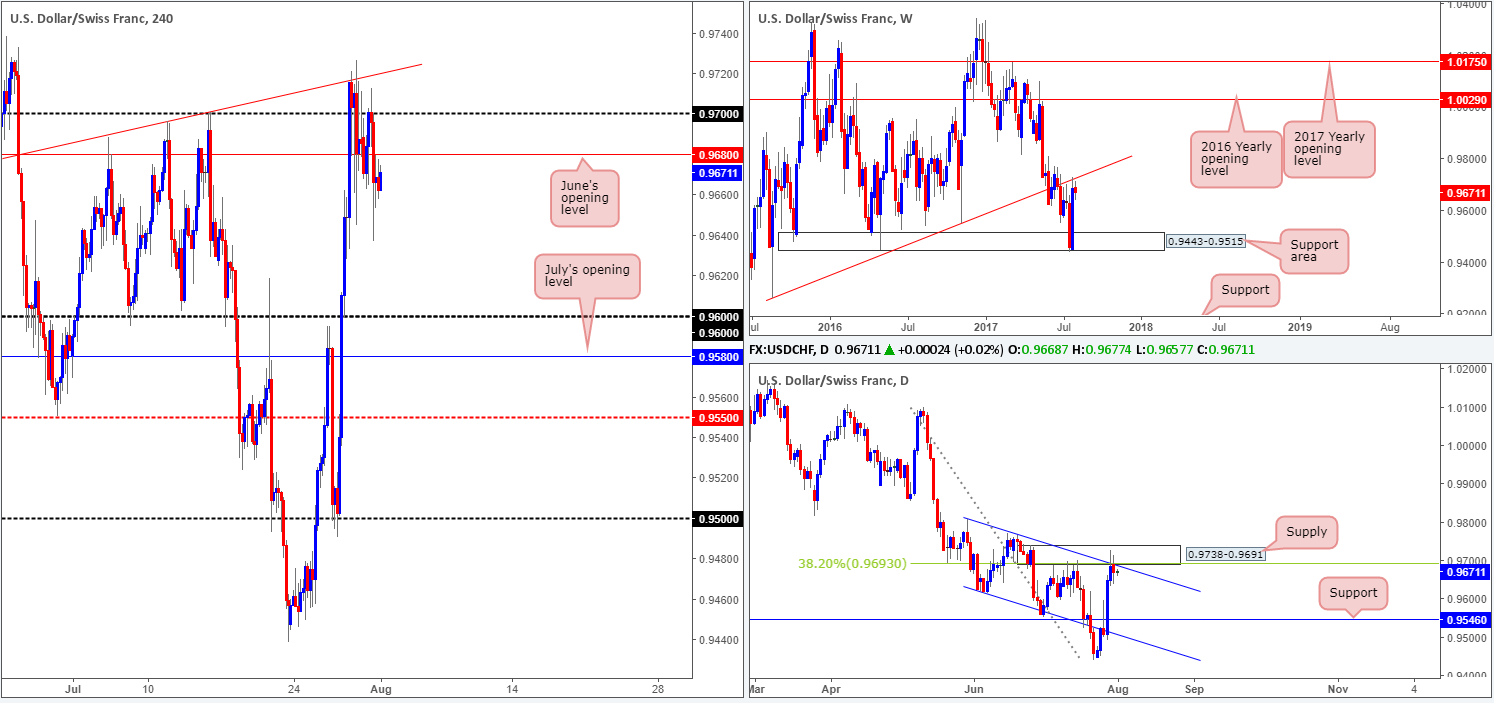
Task: Click the red '0.95500' price label
Action: tap(718, 418)
